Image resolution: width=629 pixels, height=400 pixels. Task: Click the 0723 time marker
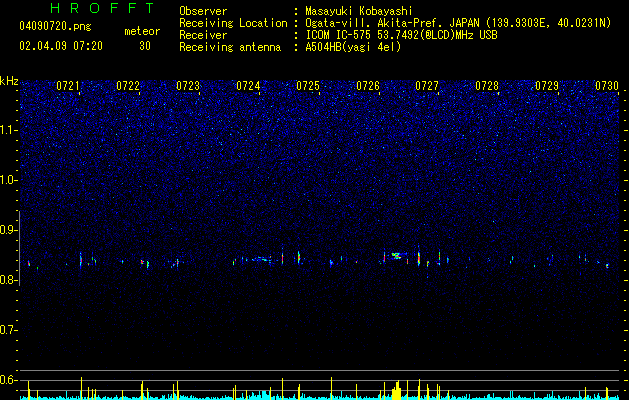188,86
